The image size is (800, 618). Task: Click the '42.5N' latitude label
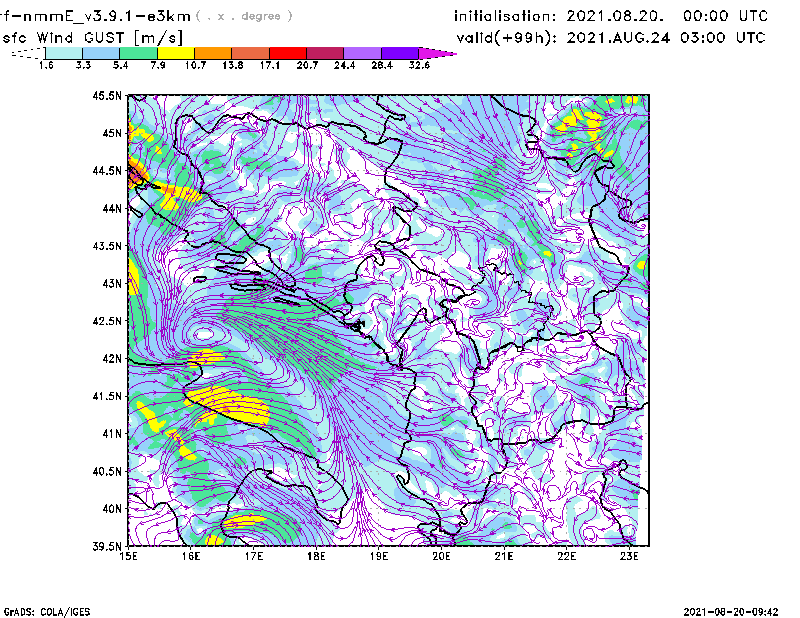[x=108, y=321]
